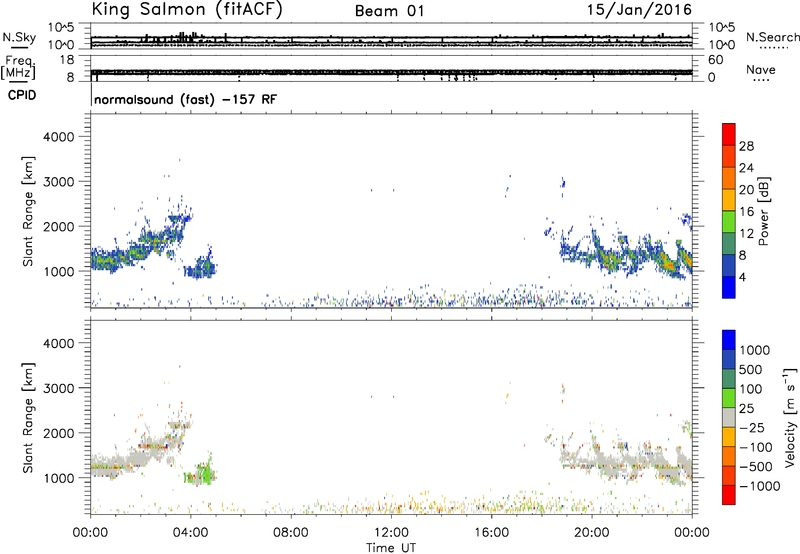
Task: Click the "10^5" tick beside N.Search legend
Action: coord(722,28)
